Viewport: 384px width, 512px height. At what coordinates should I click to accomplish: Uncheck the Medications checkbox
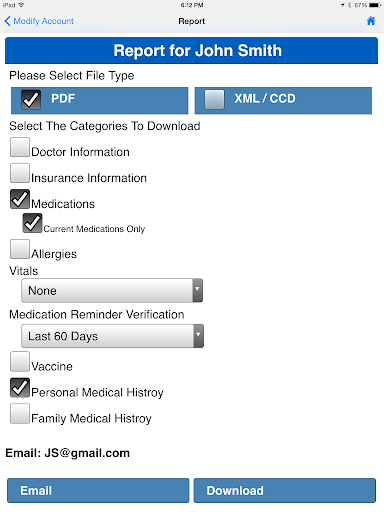20,199
